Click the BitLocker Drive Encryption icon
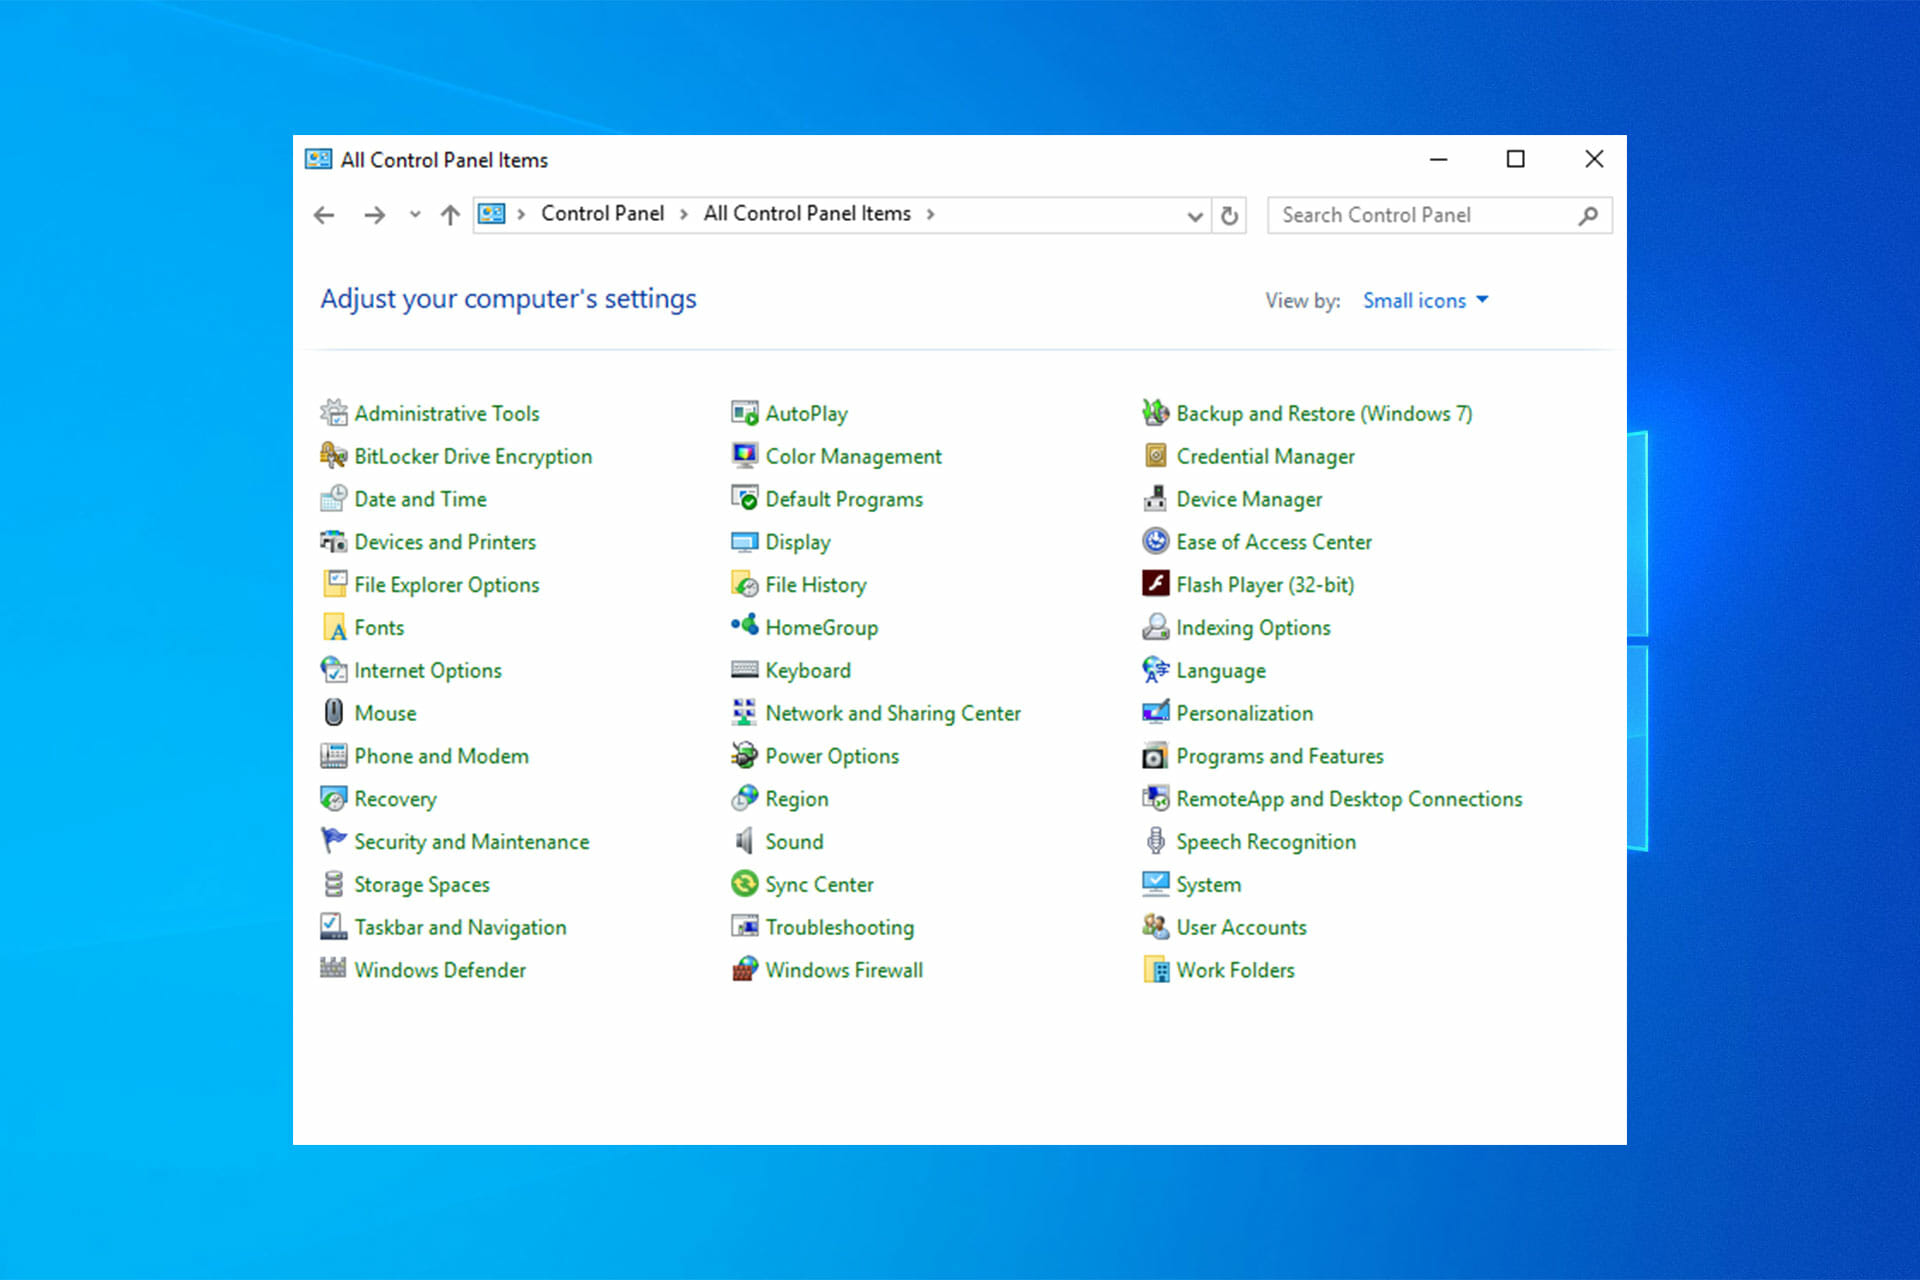This screenshot has height=1280, width=1920. [x=333, y=456]
